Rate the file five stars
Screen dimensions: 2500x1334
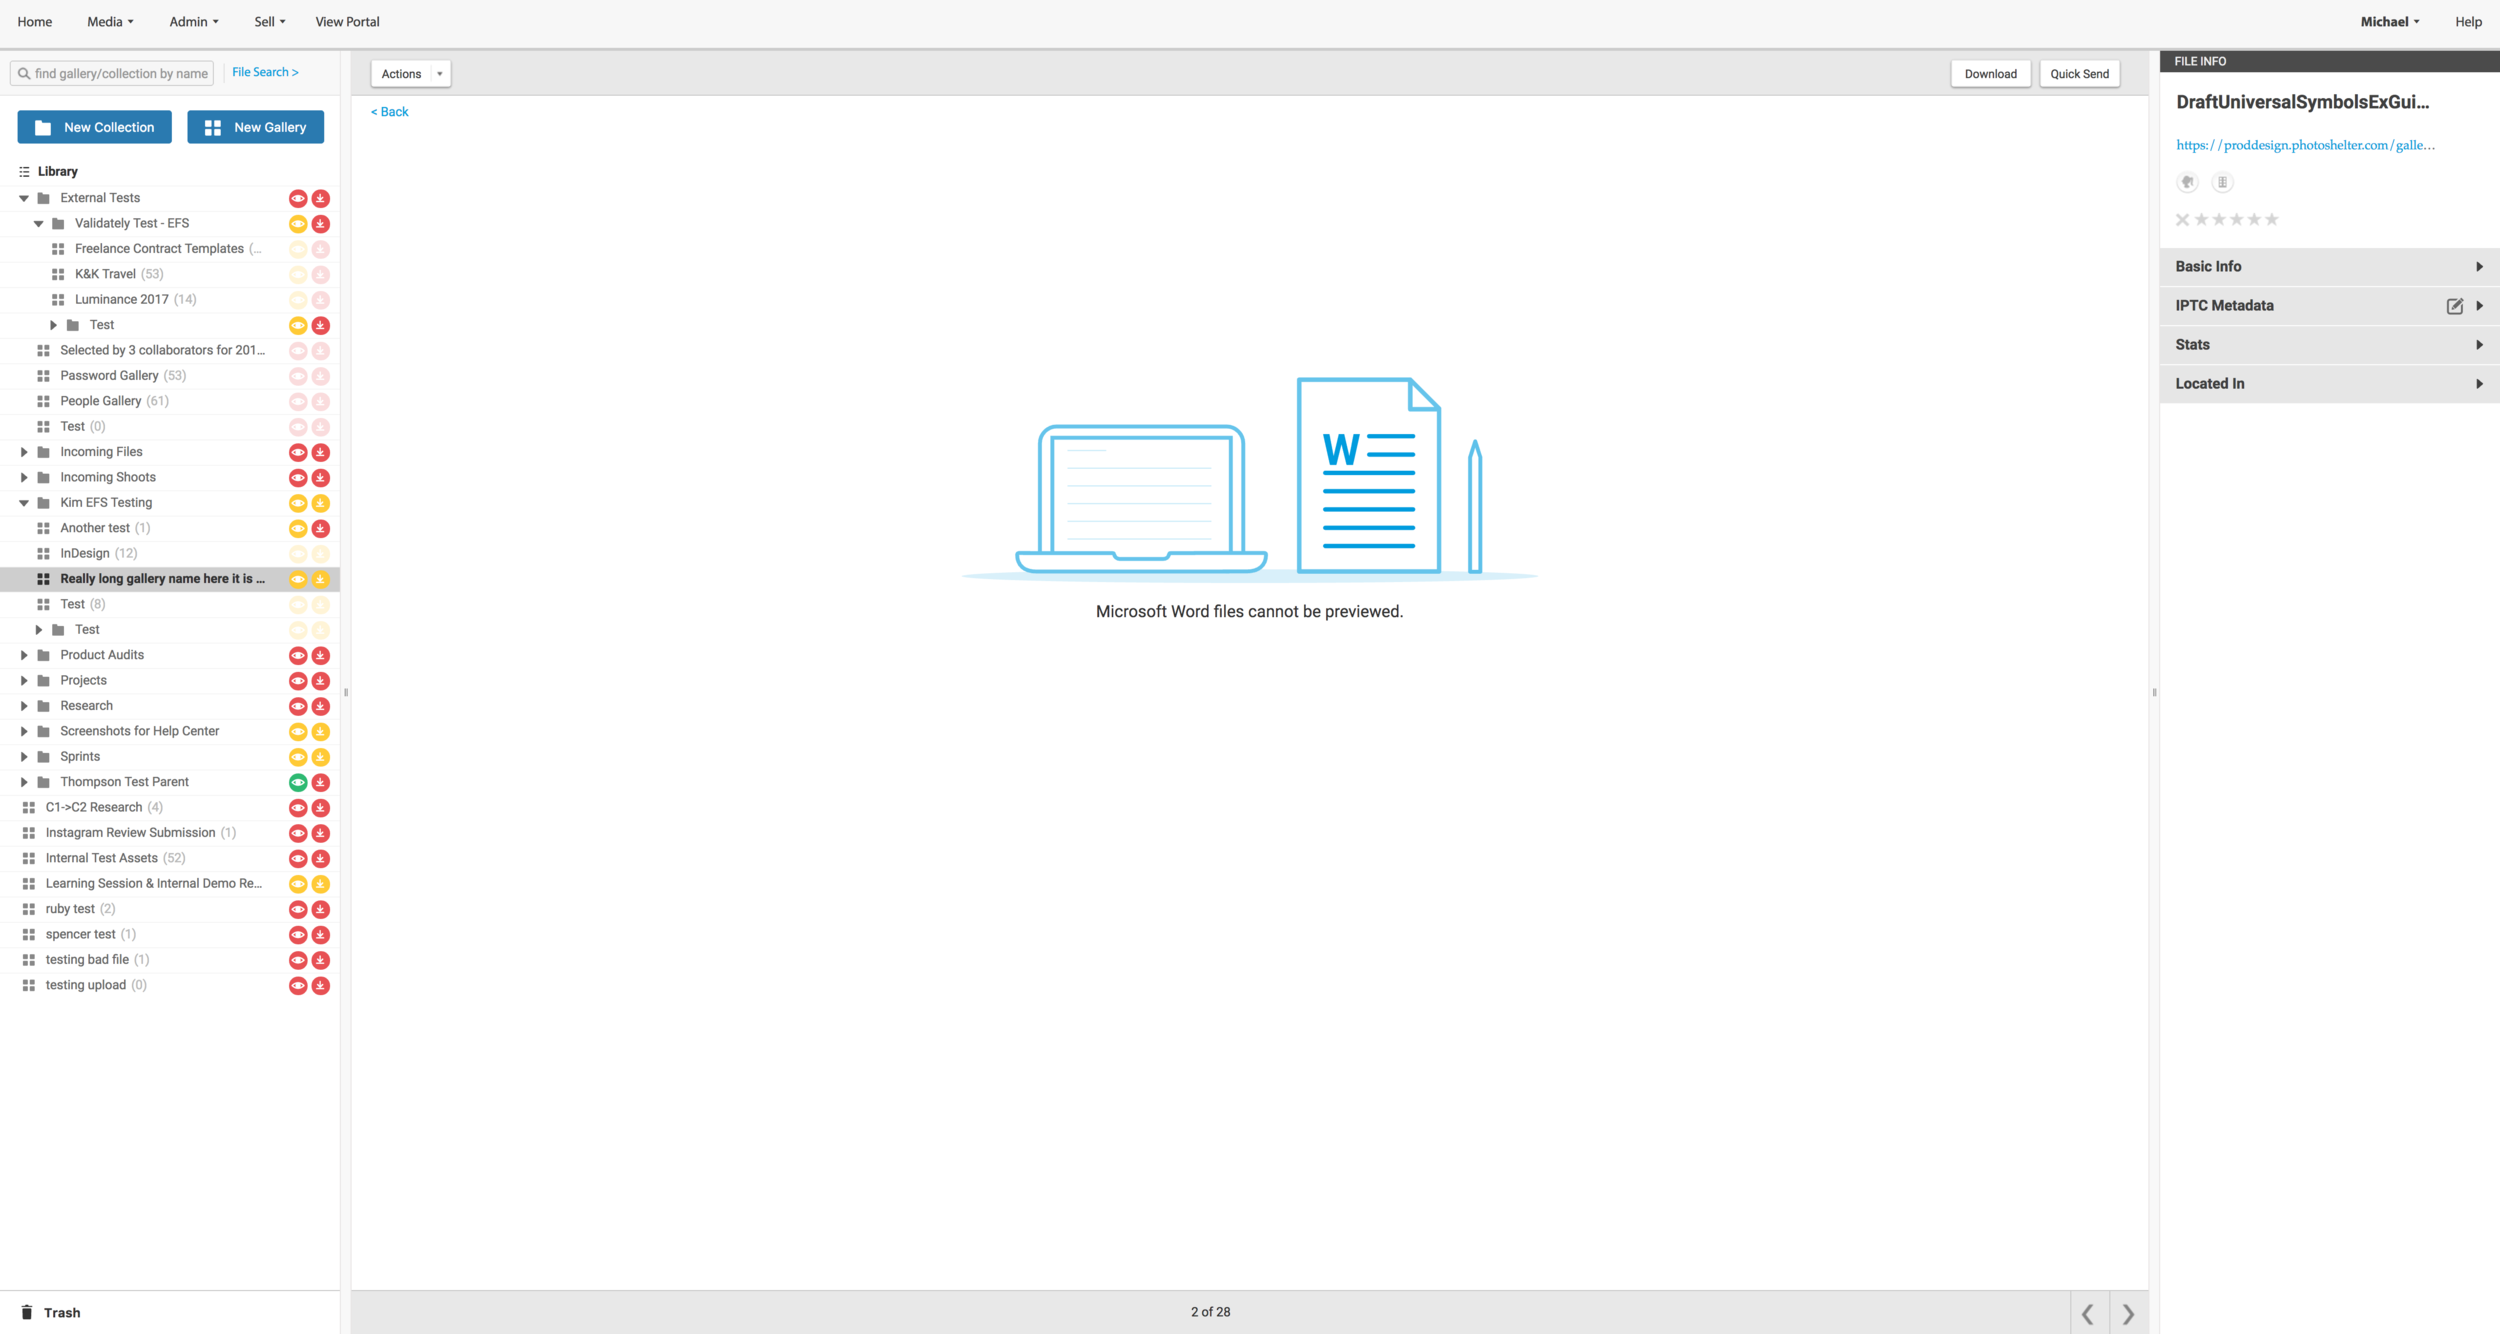coord(2272,220)
